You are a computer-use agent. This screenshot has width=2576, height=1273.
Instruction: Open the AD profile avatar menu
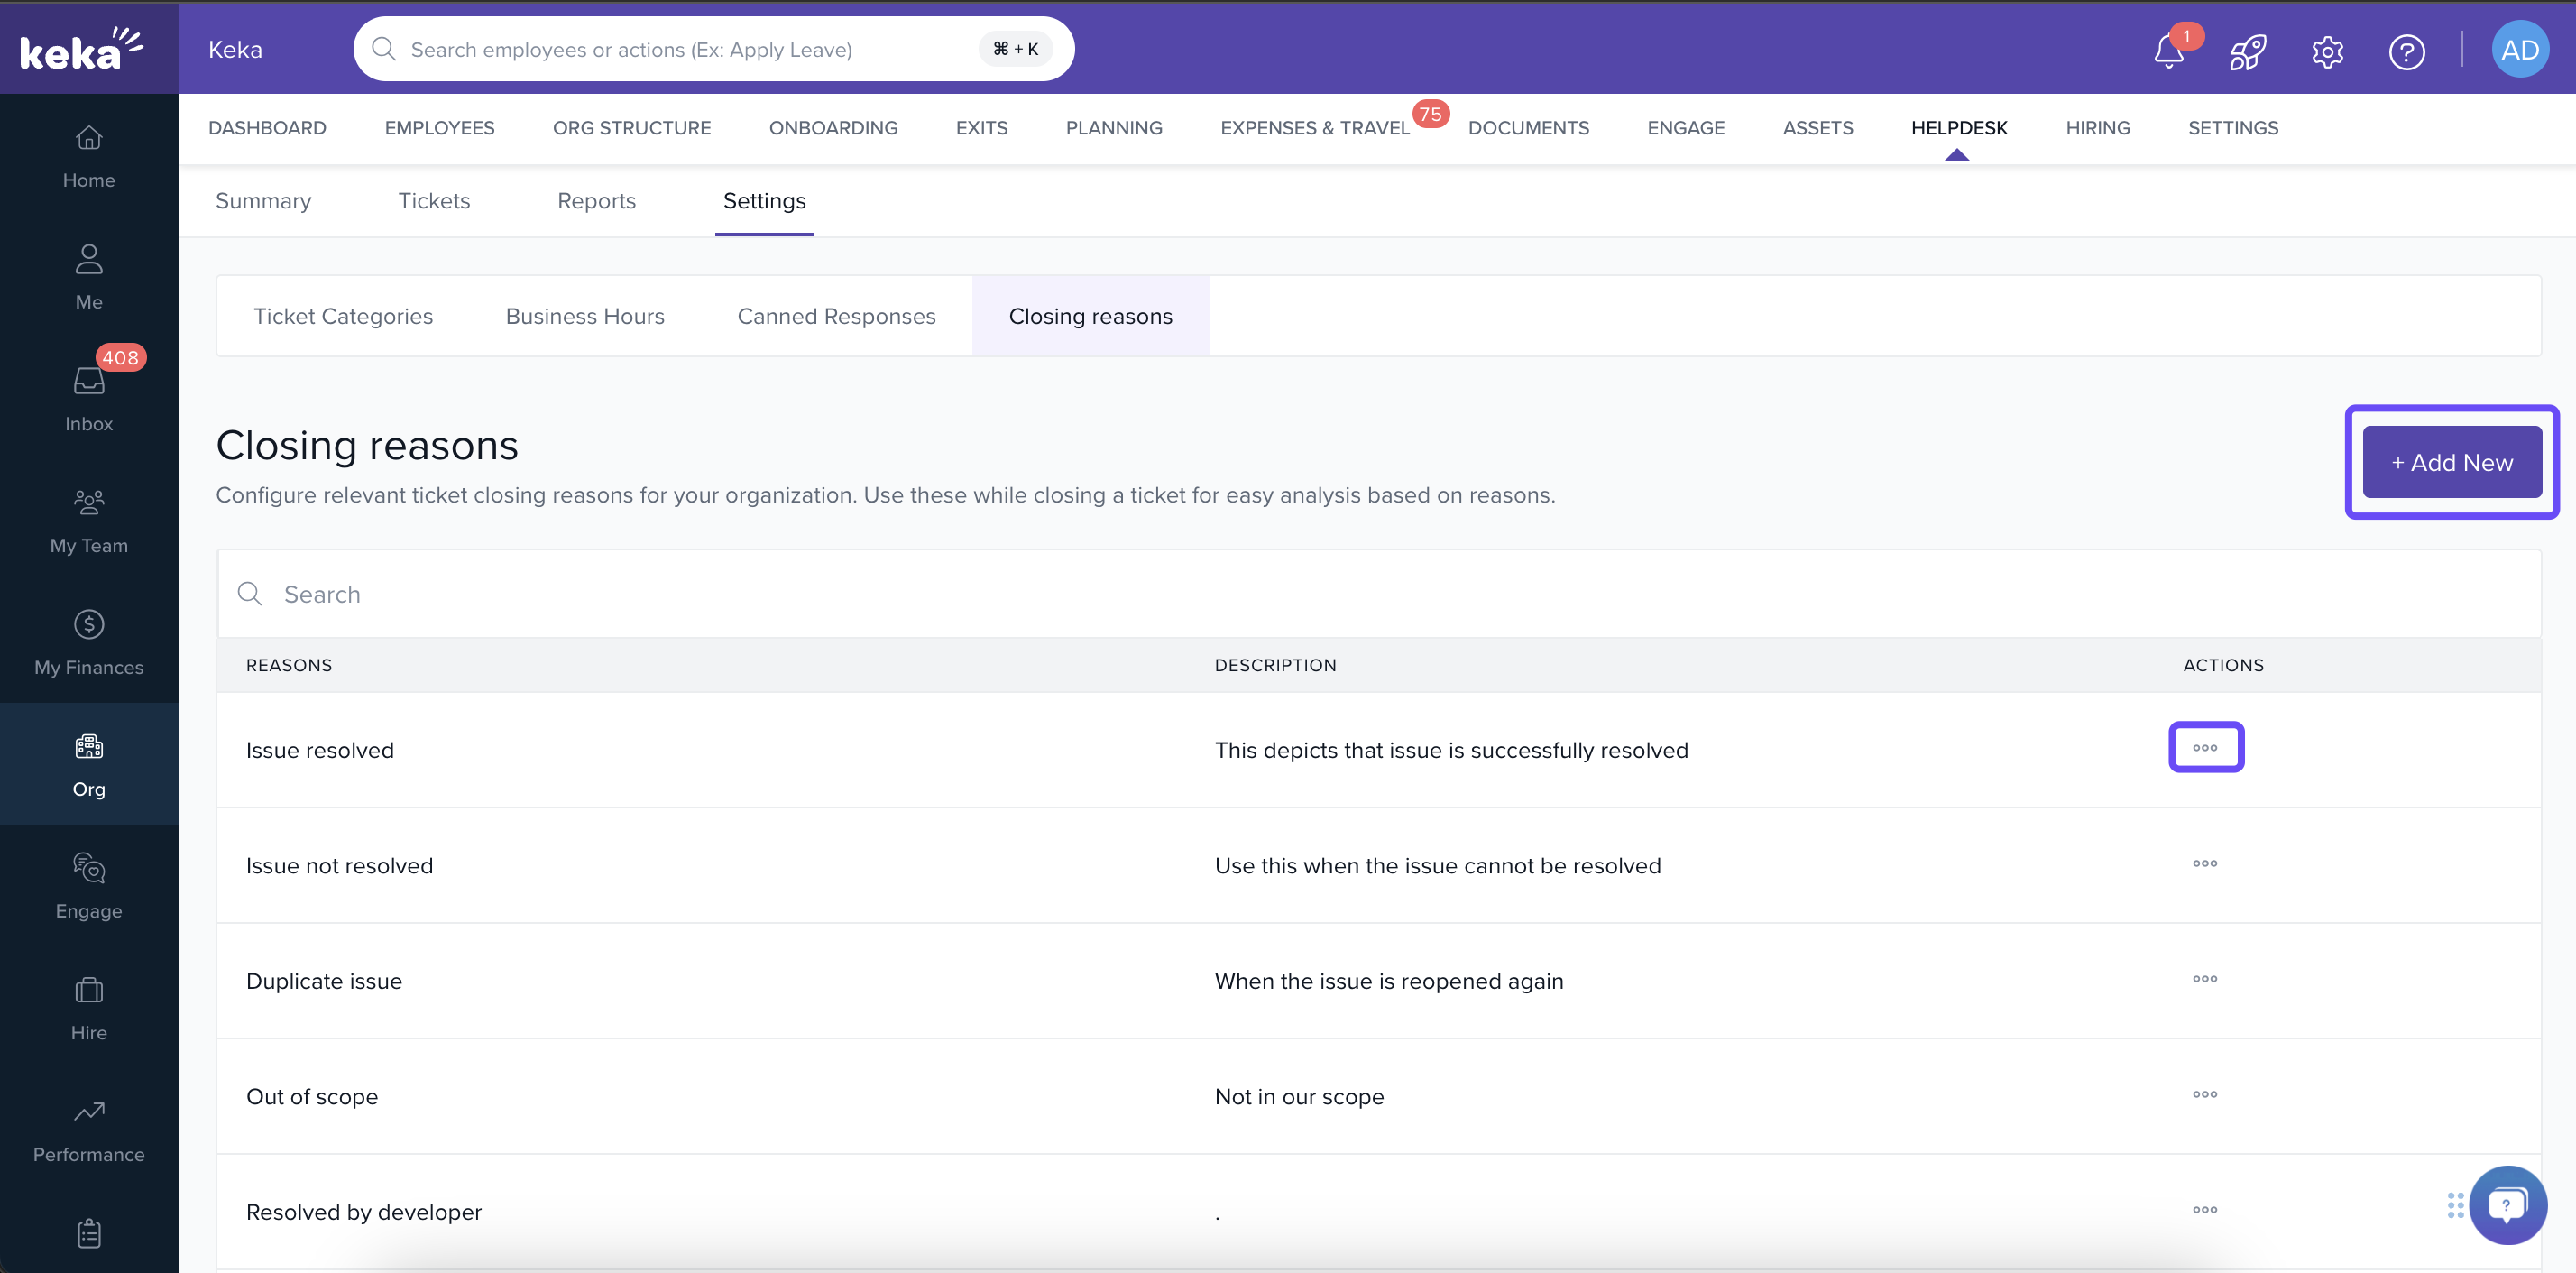[x=2519, y=50]
